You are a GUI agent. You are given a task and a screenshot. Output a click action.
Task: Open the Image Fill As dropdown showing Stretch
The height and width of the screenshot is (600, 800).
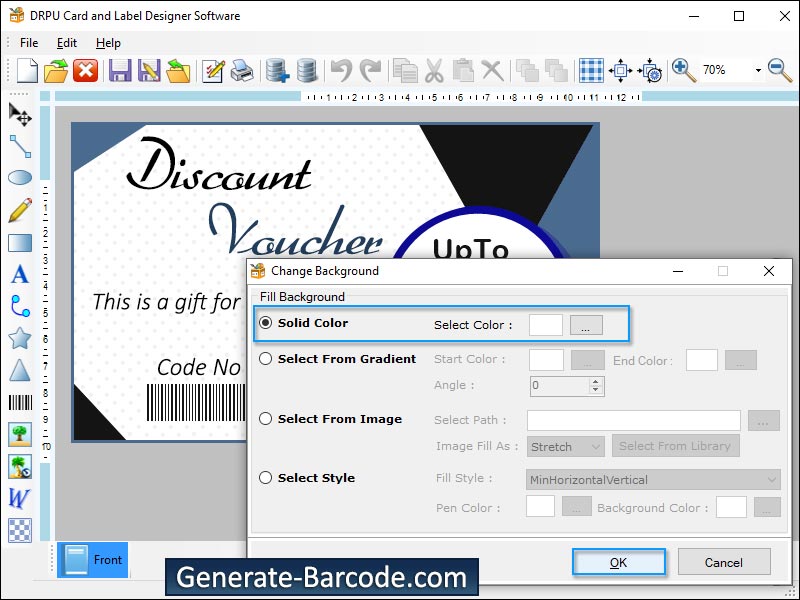(565, 446)
